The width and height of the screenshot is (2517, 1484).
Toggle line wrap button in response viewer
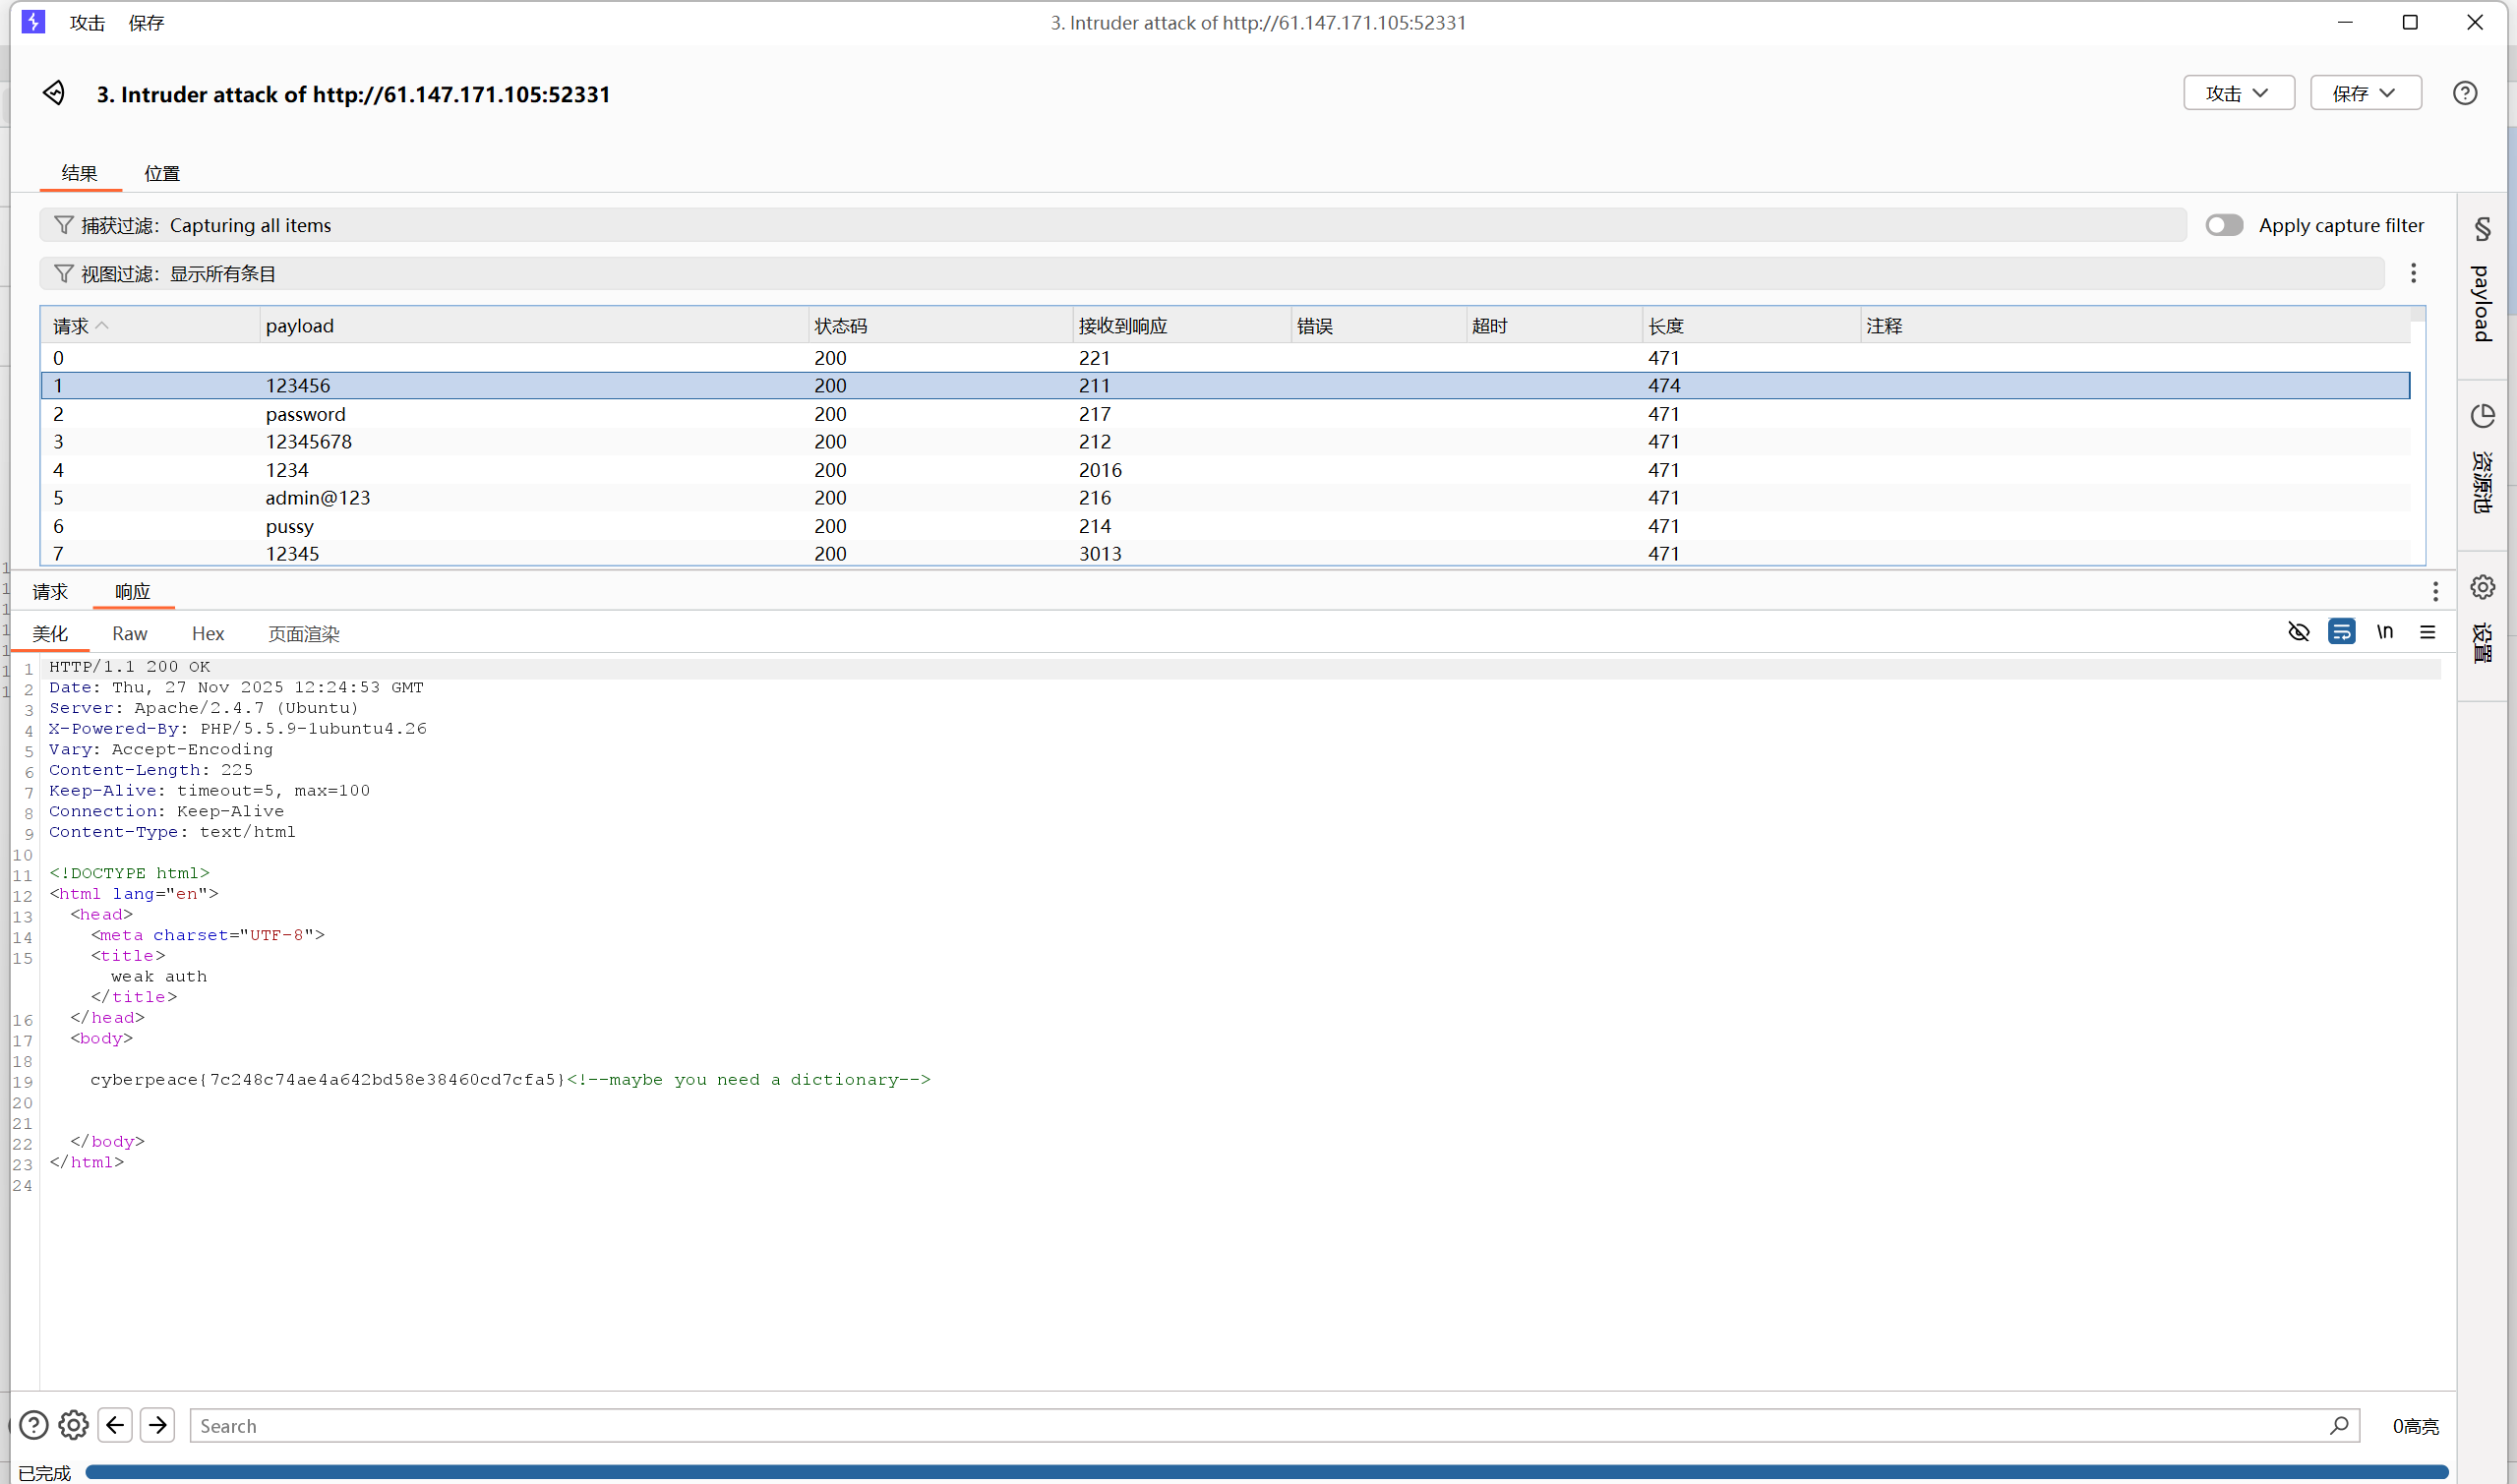[2341, 632]
